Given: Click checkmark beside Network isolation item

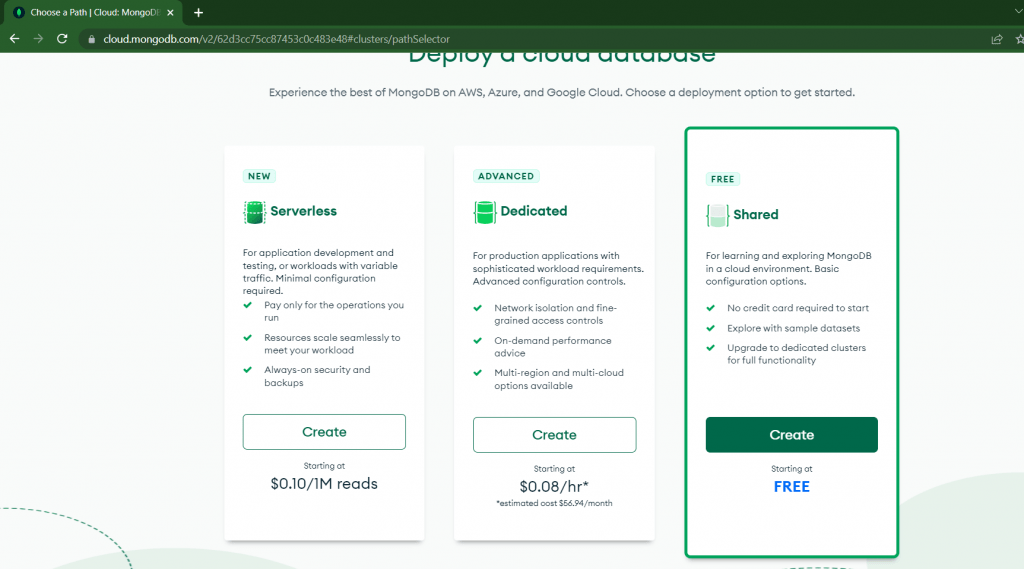Looking at the screenshot, I should pos(477,308).
